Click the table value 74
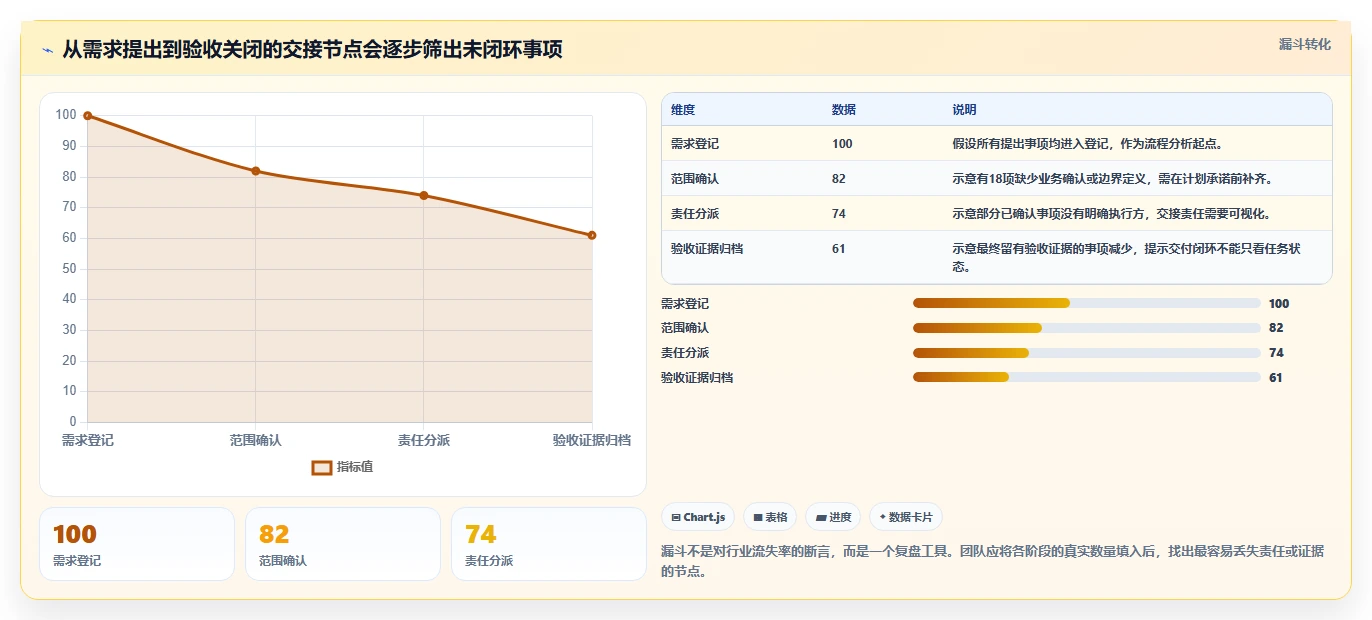The height and width of the screenshot is (620, 1372). [839, 214]
